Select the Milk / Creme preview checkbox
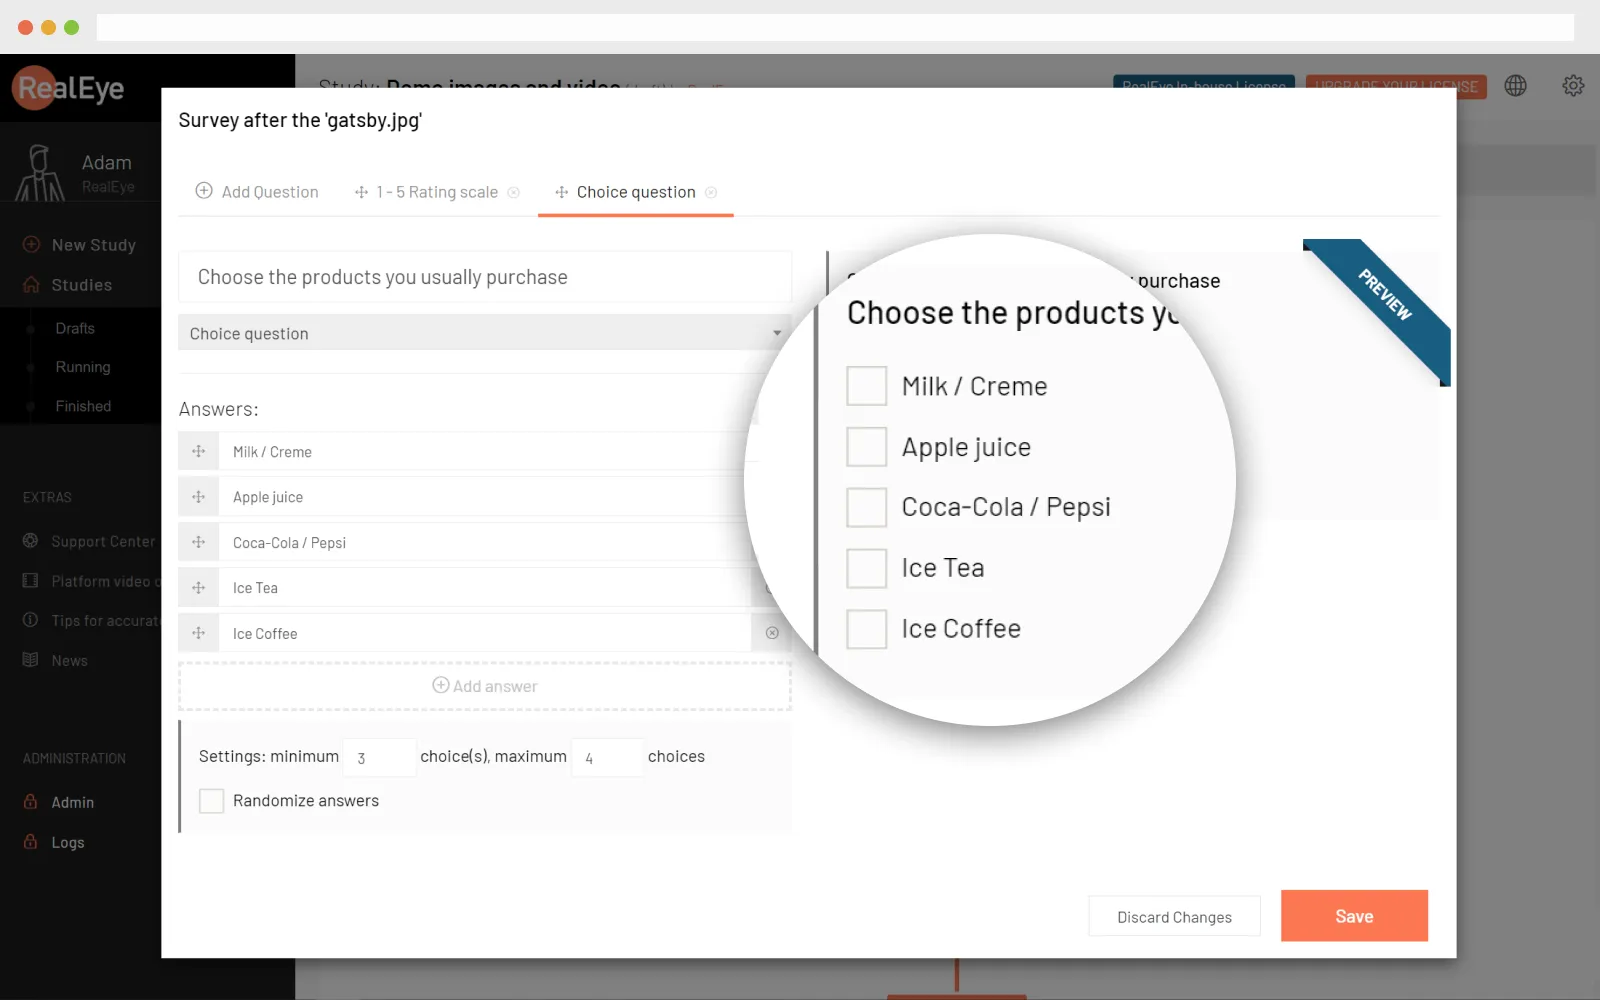Screen dimensions: 1600x1000 (x=866, y=386)
